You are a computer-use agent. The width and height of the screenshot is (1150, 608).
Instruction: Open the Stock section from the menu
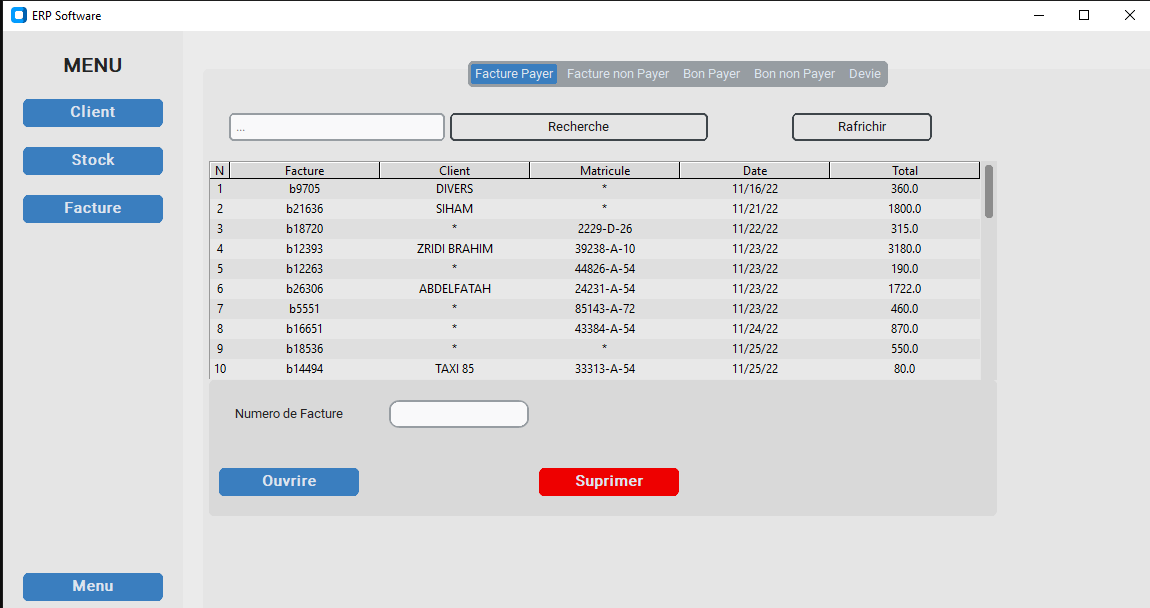coord(92,160)
